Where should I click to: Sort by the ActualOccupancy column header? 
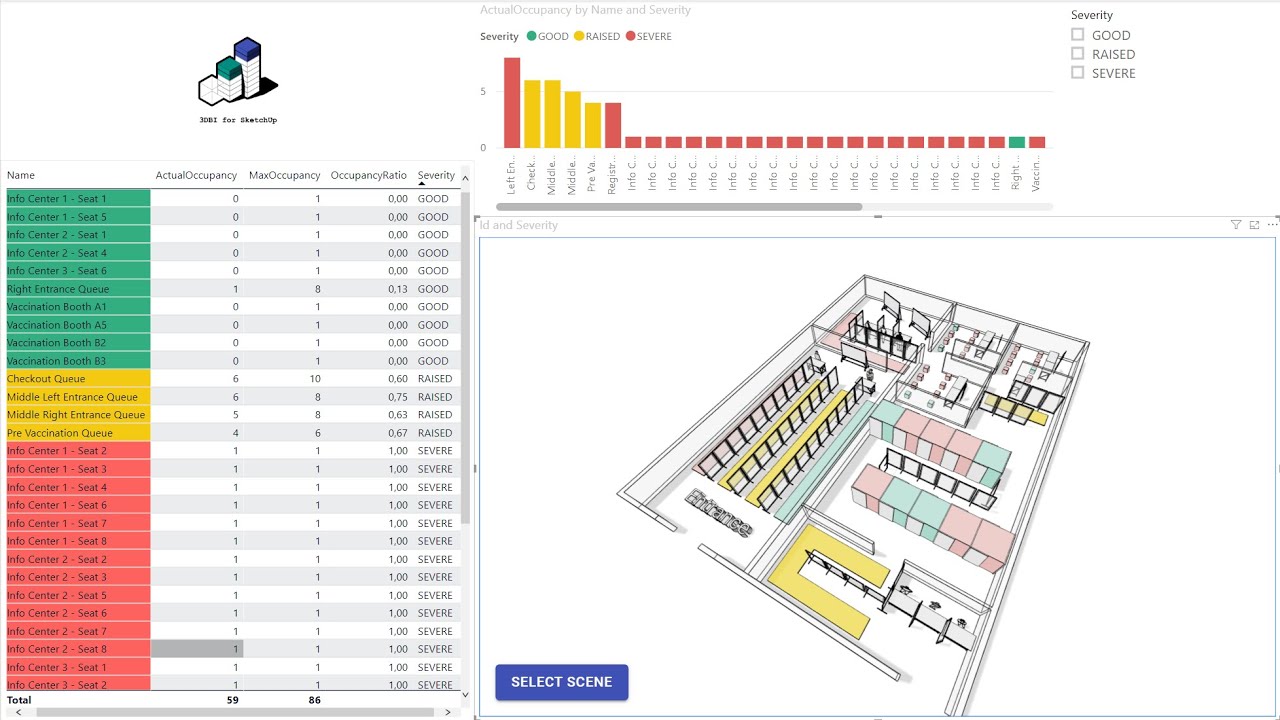click(x=196, y=175)
